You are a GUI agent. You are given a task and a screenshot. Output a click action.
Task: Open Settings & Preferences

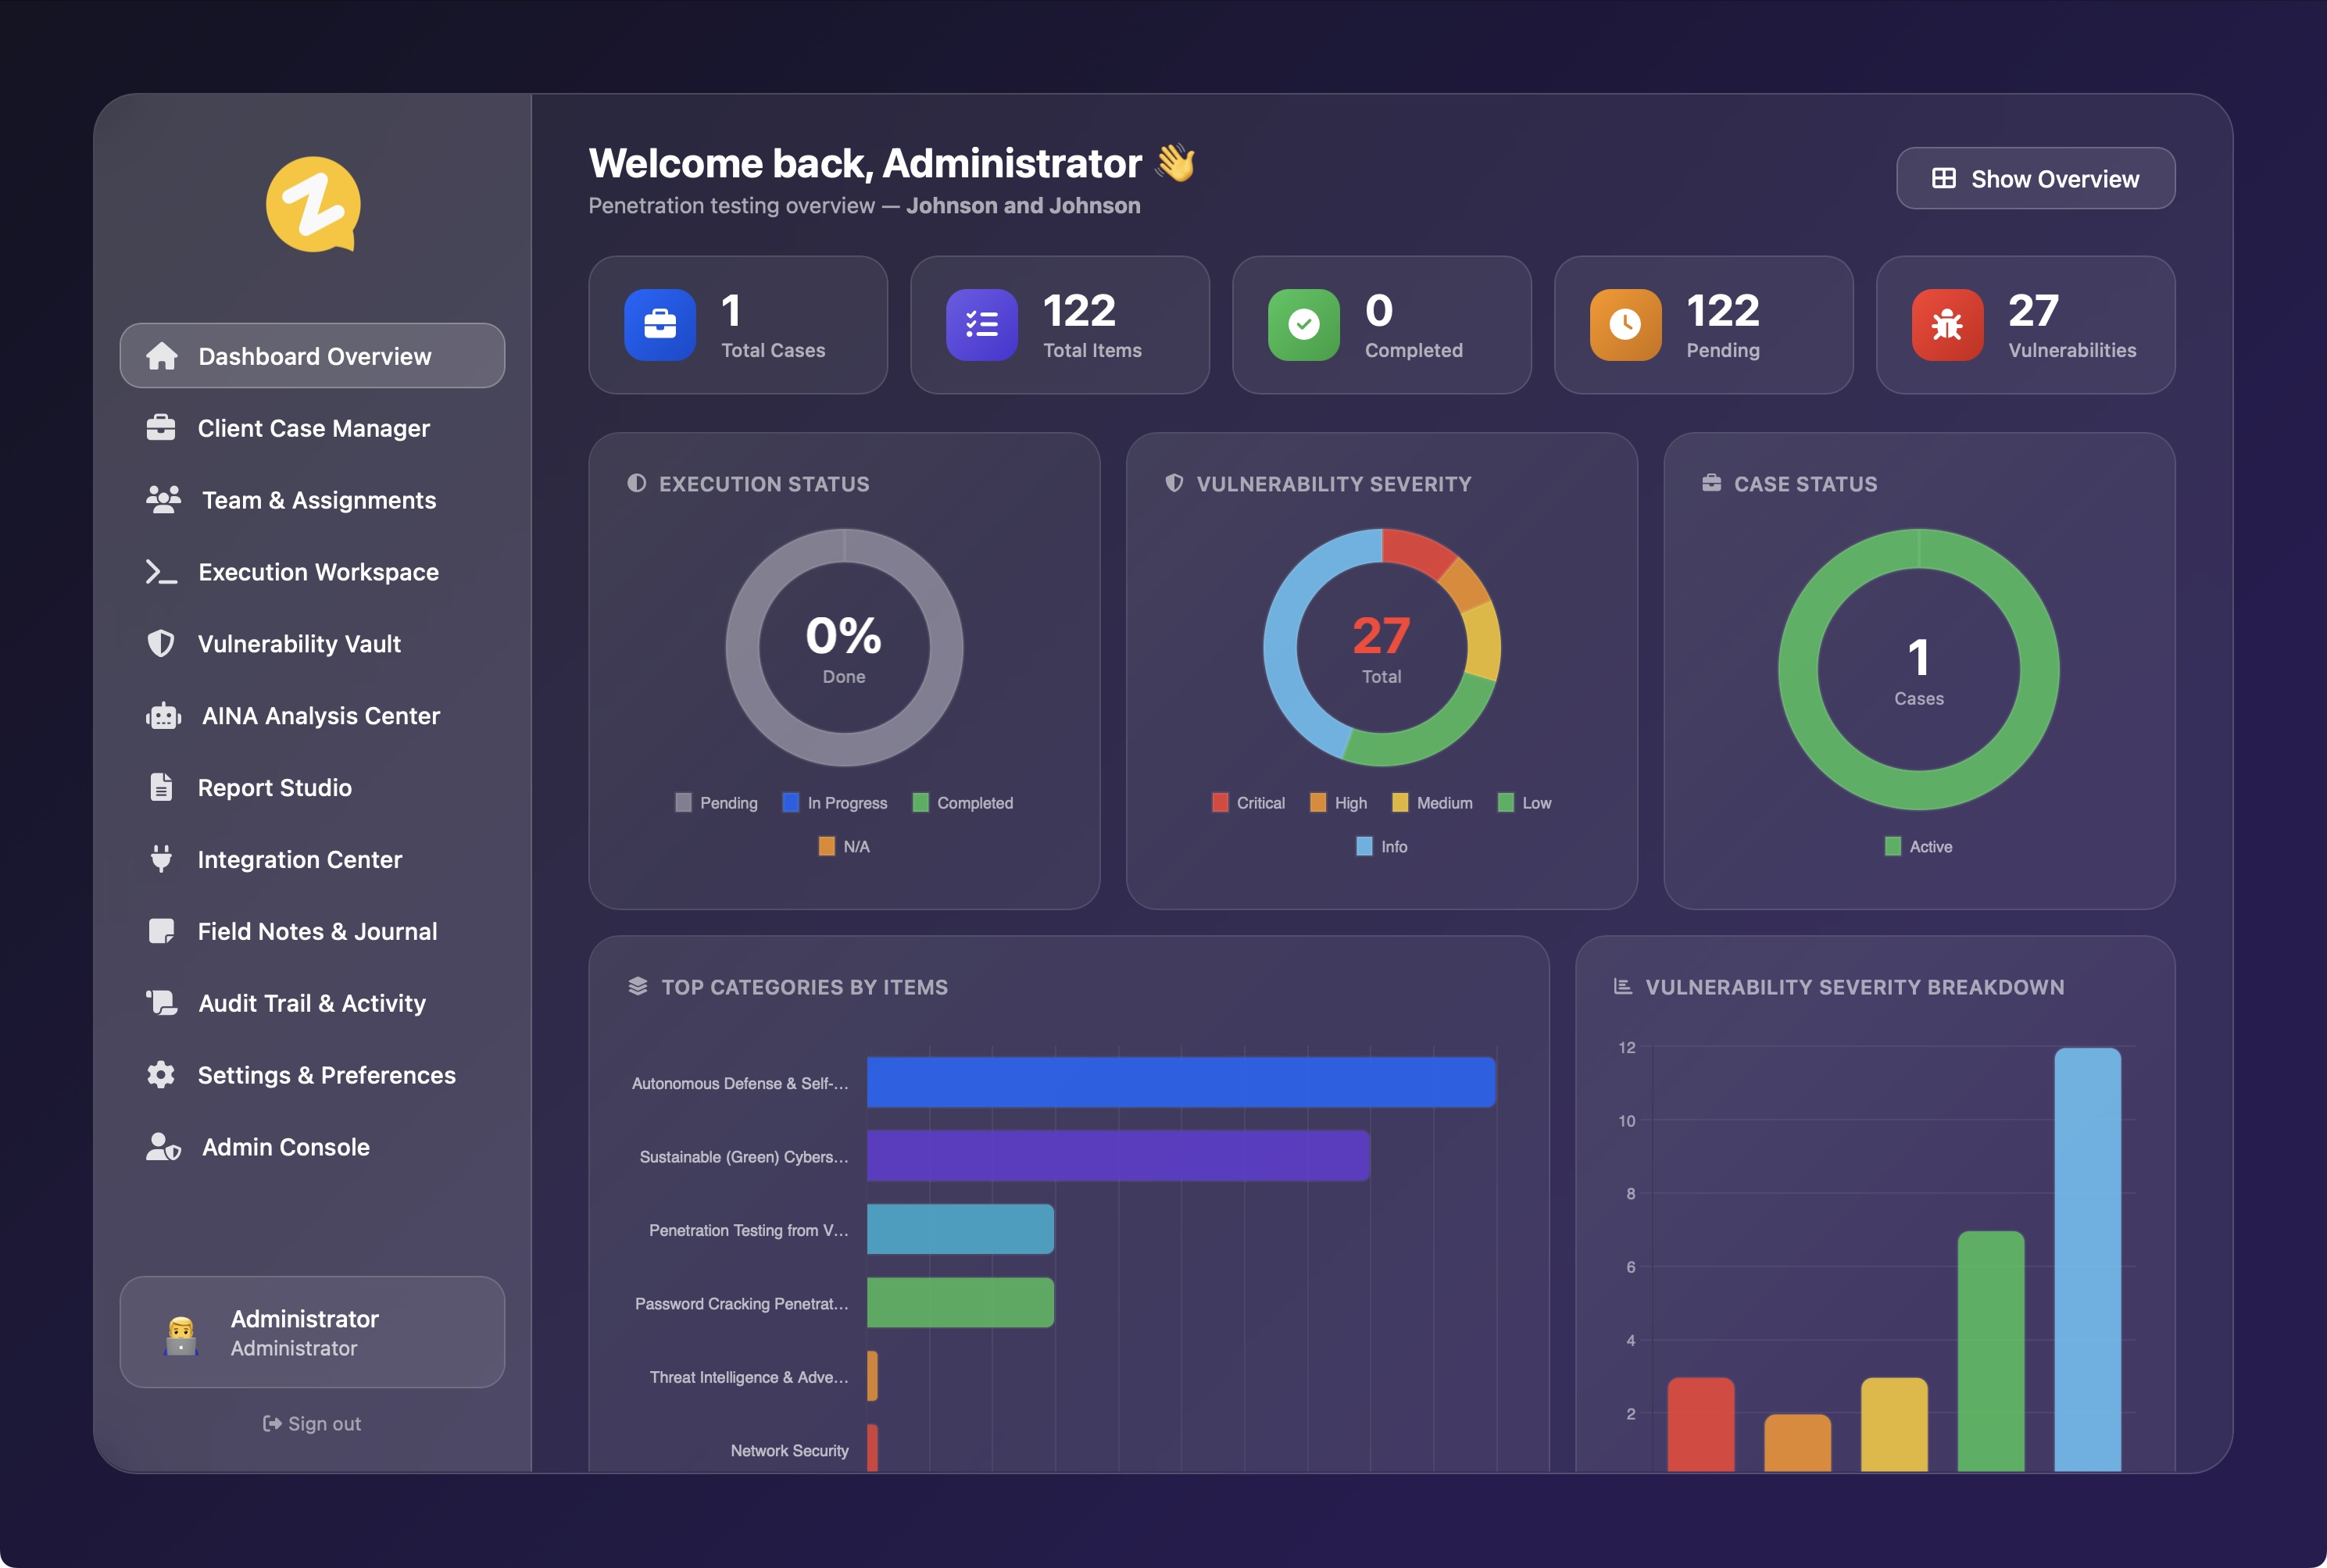(326, 1075)
